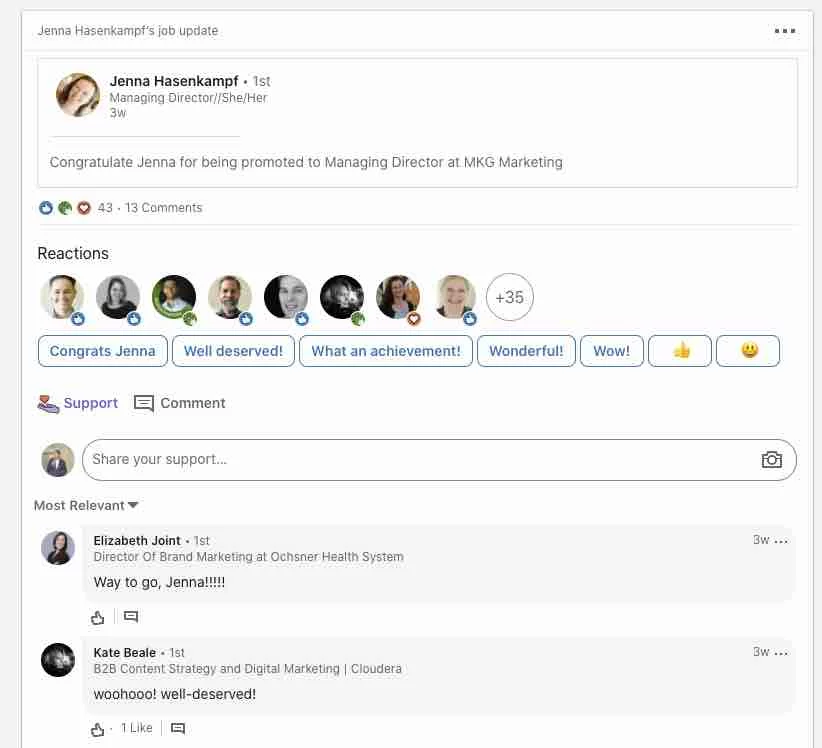Open Jenna Hasenkampf's profile photo

[x=78, y=95]
